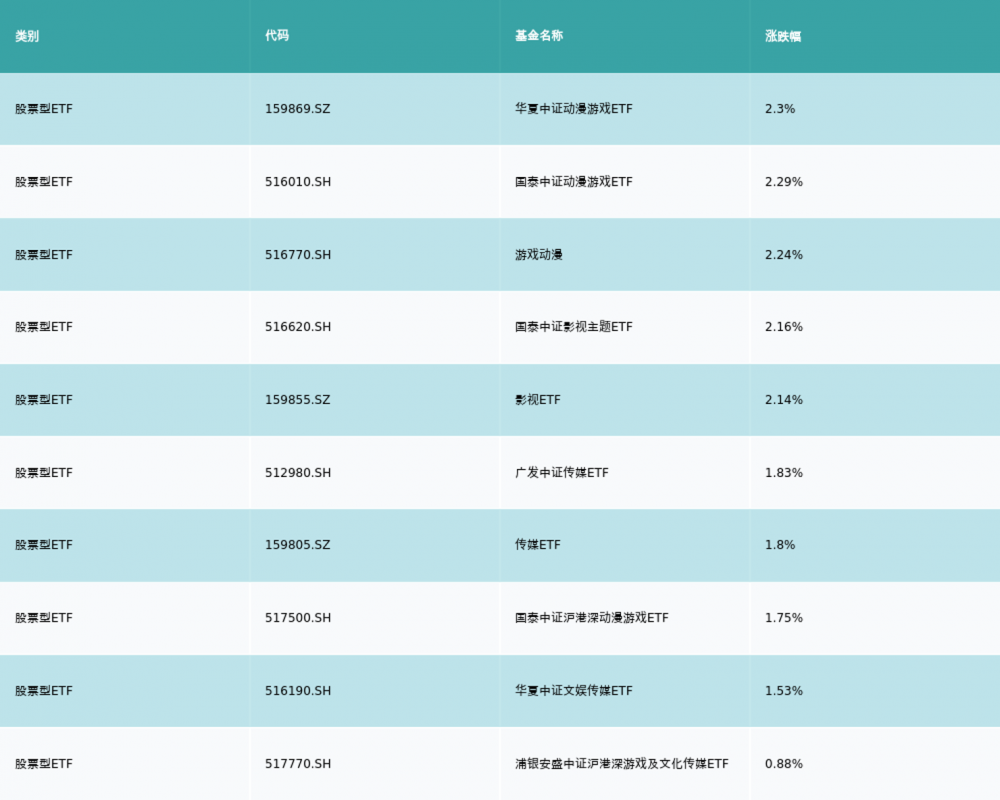Image resolution: width=1000 pixels, height=800 pixels.
Task: Click the 类别 column header
Action: pos(27,36)
